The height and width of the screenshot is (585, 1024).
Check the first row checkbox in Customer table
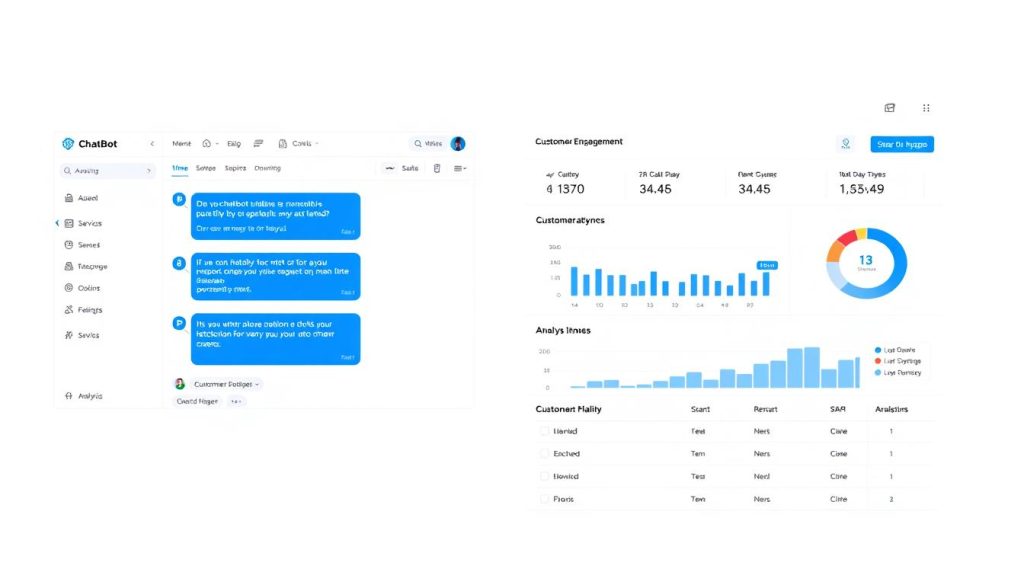pyautogui.click(x=543, y=431)
